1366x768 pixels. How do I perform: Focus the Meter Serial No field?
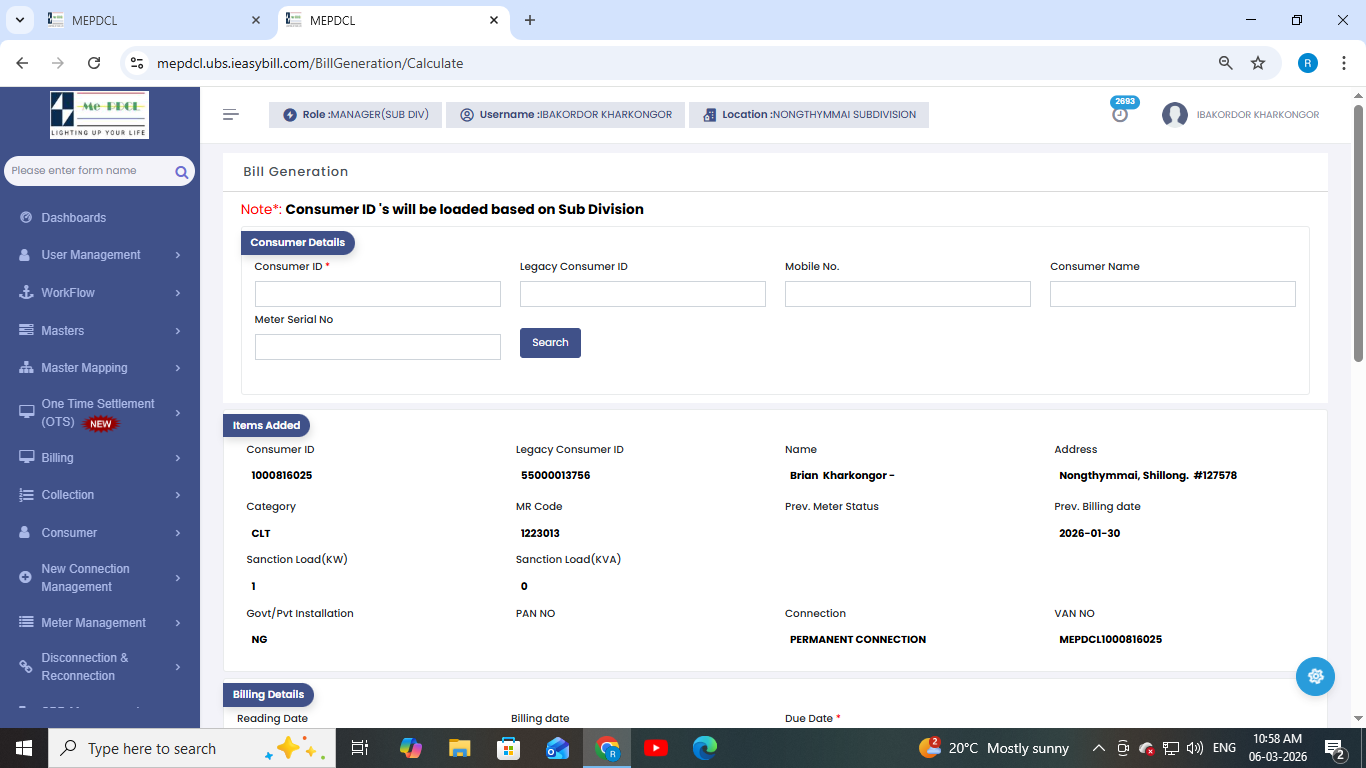tap(377, 347)
